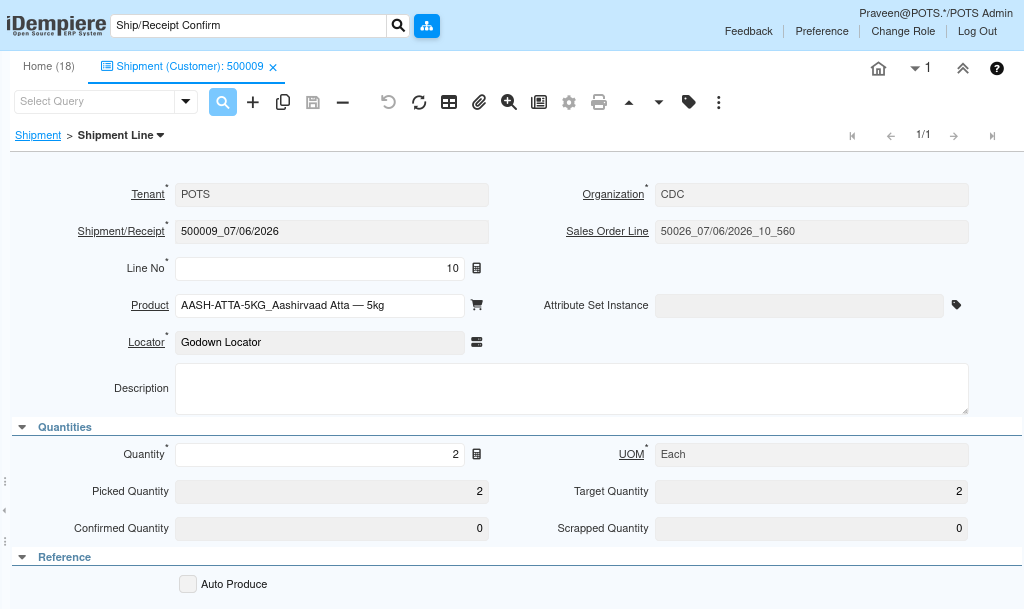Open the Select Query dropdown arrow

click(x=185, y=101)
